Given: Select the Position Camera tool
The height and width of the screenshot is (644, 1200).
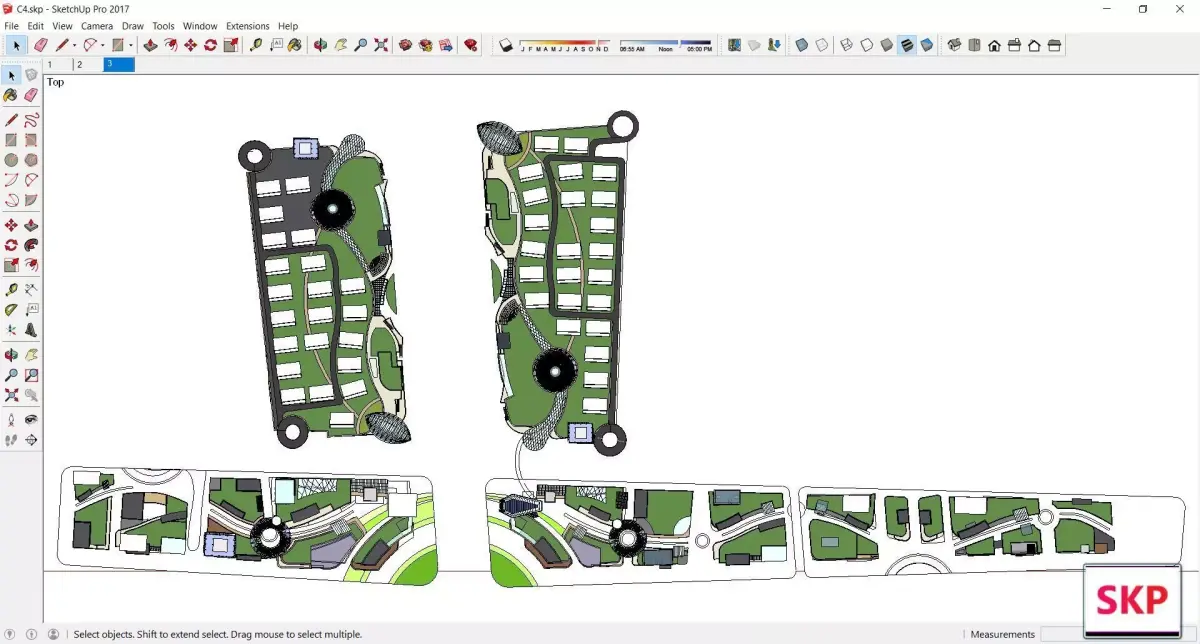Looking at the screenshot, I should (11, 420).
